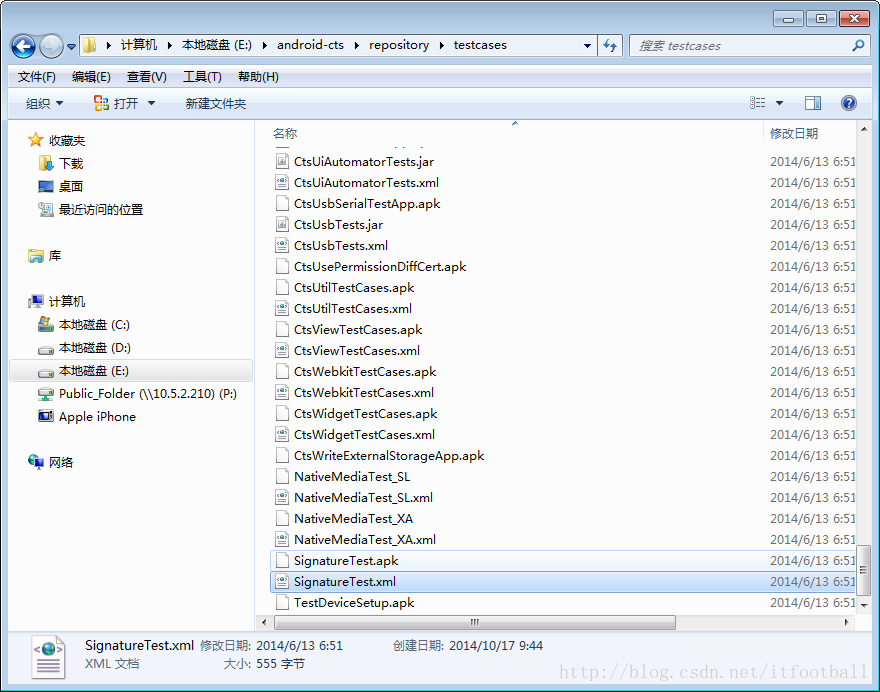Open the 编辑(E) menu
This screenshot has width=880, height=692.
click(91, 77)
